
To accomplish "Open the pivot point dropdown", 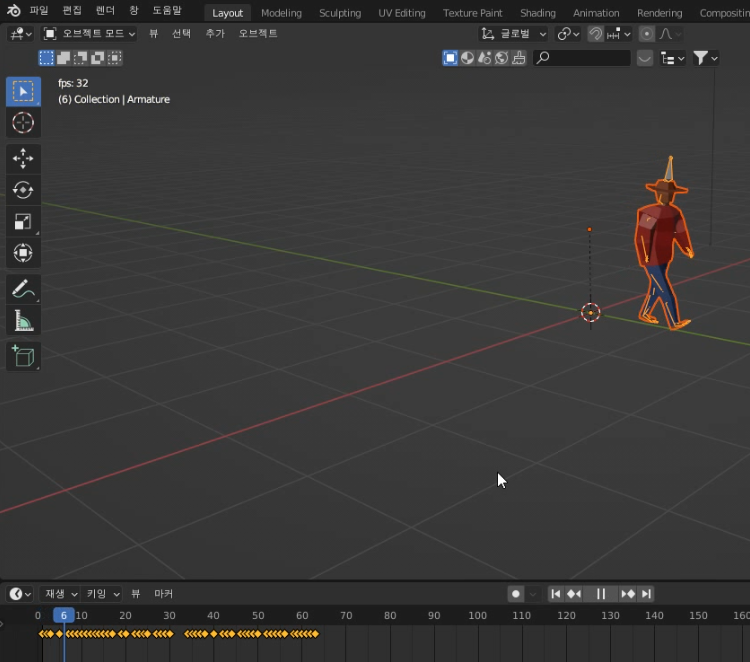I will tap(568, 34).
